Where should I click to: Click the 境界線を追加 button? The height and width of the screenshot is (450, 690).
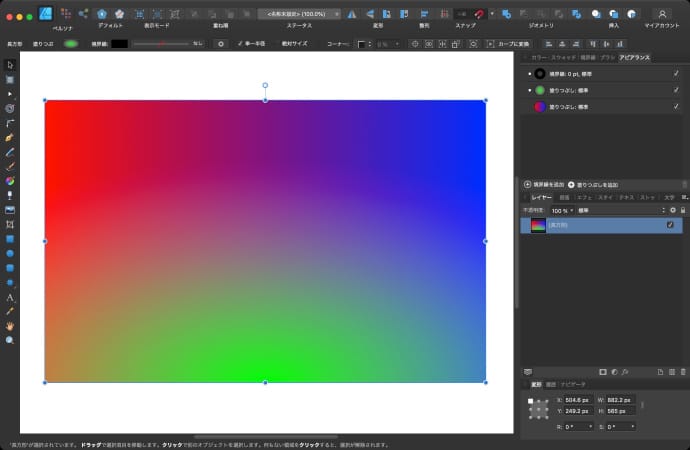[543, 185]
